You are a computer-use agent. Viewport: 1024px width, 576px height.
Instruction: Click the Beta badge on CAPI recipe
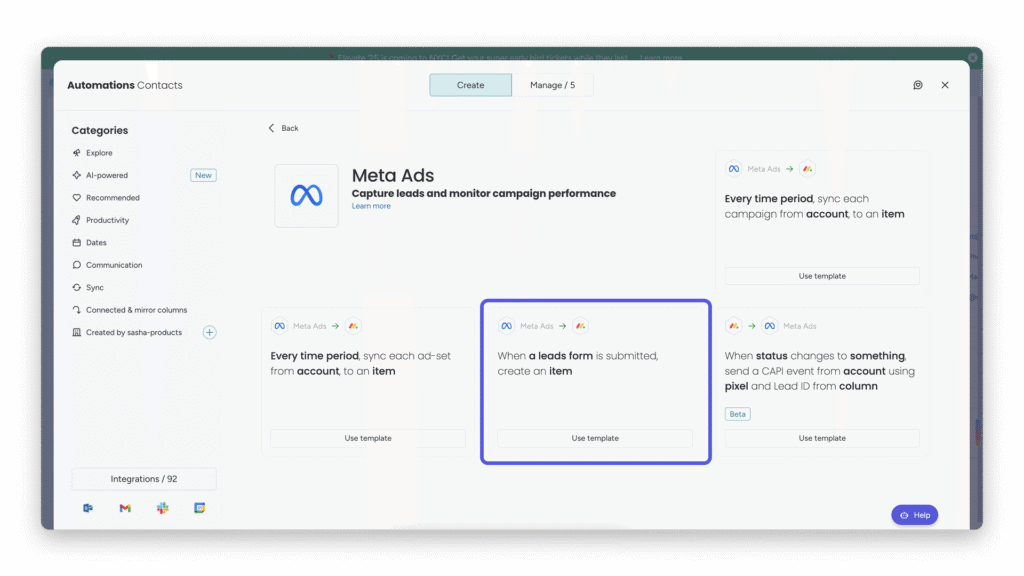tap(737, 414)
